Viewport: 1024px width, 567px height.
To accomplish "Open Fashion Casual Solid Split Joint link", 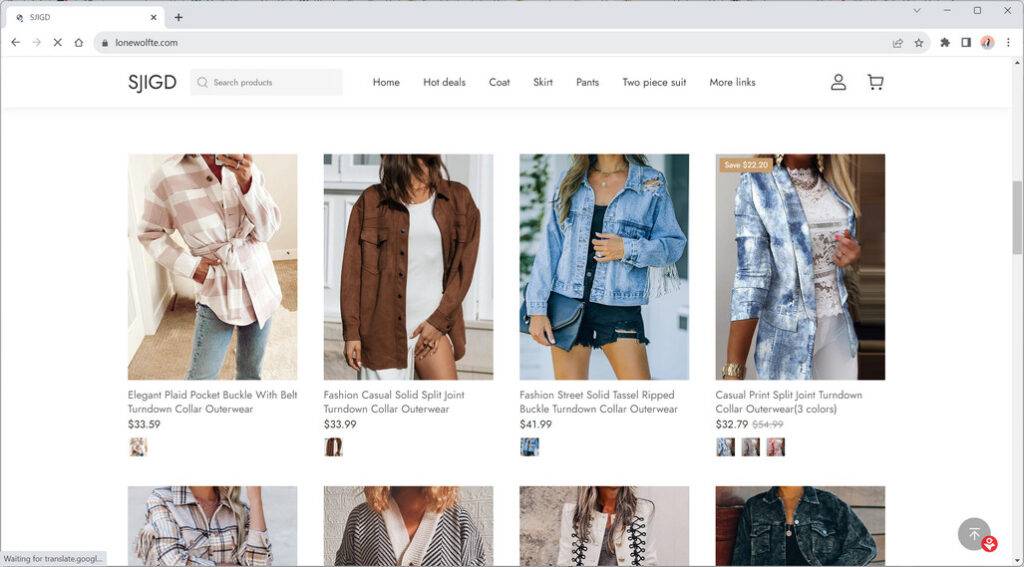I will coord(394,402).
